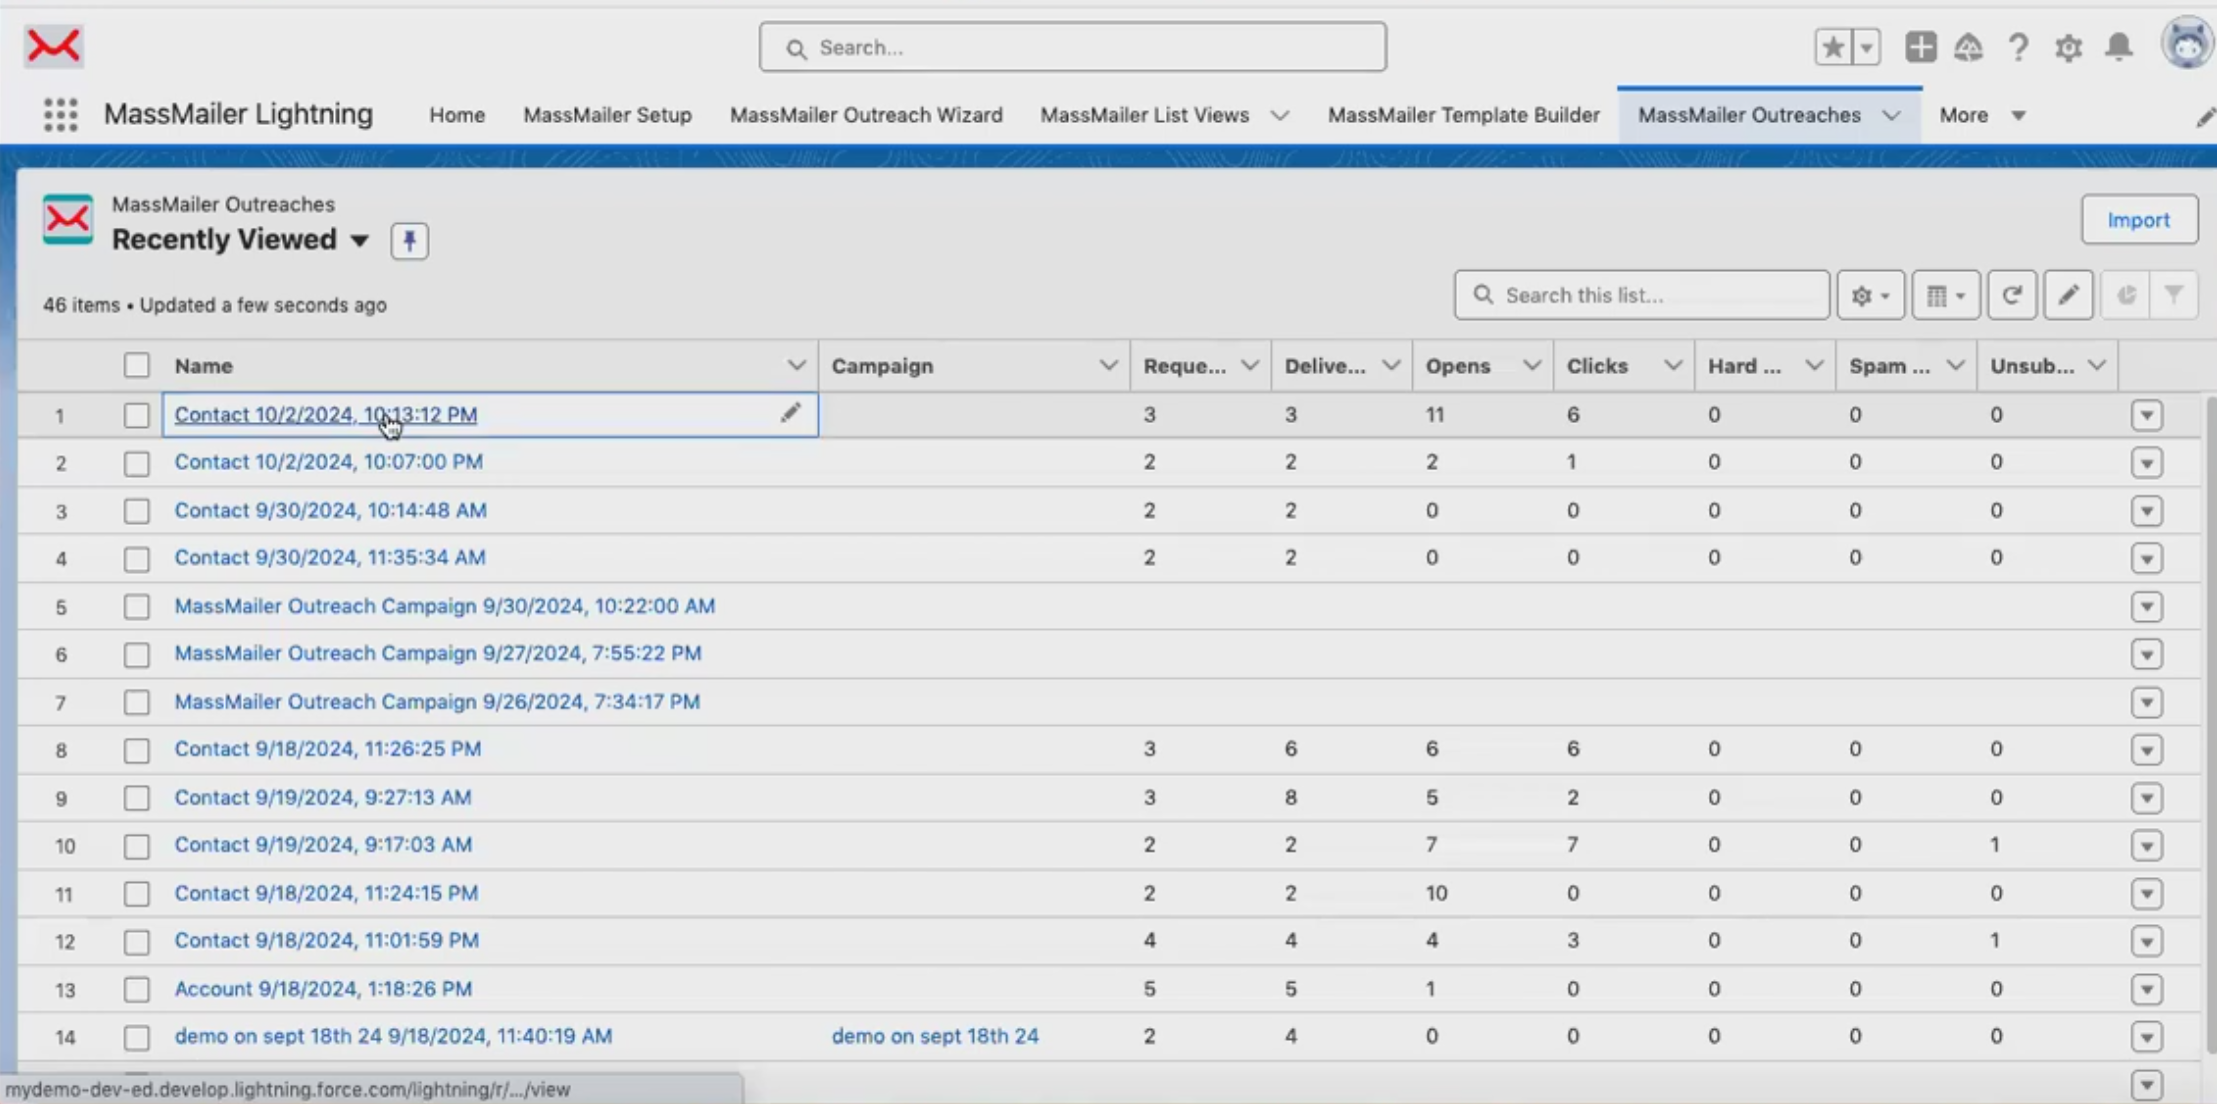
Task: Open Contact 10/2/2024, 10:13:12 PM record
Action: click(x=325, y=414)
